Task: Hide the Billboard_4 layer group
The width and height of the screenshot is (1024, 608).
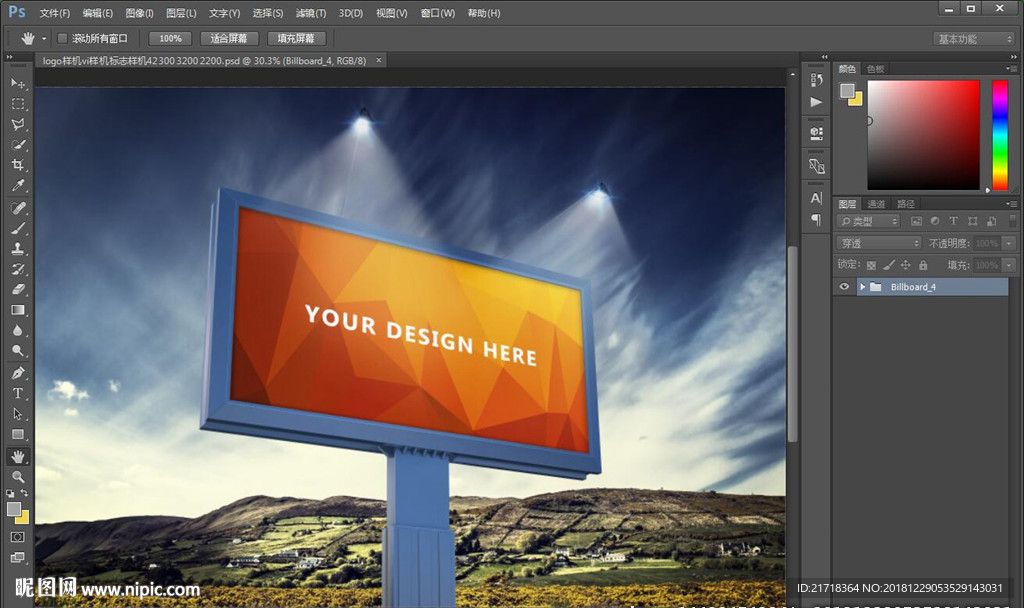Action: point(845,287)
